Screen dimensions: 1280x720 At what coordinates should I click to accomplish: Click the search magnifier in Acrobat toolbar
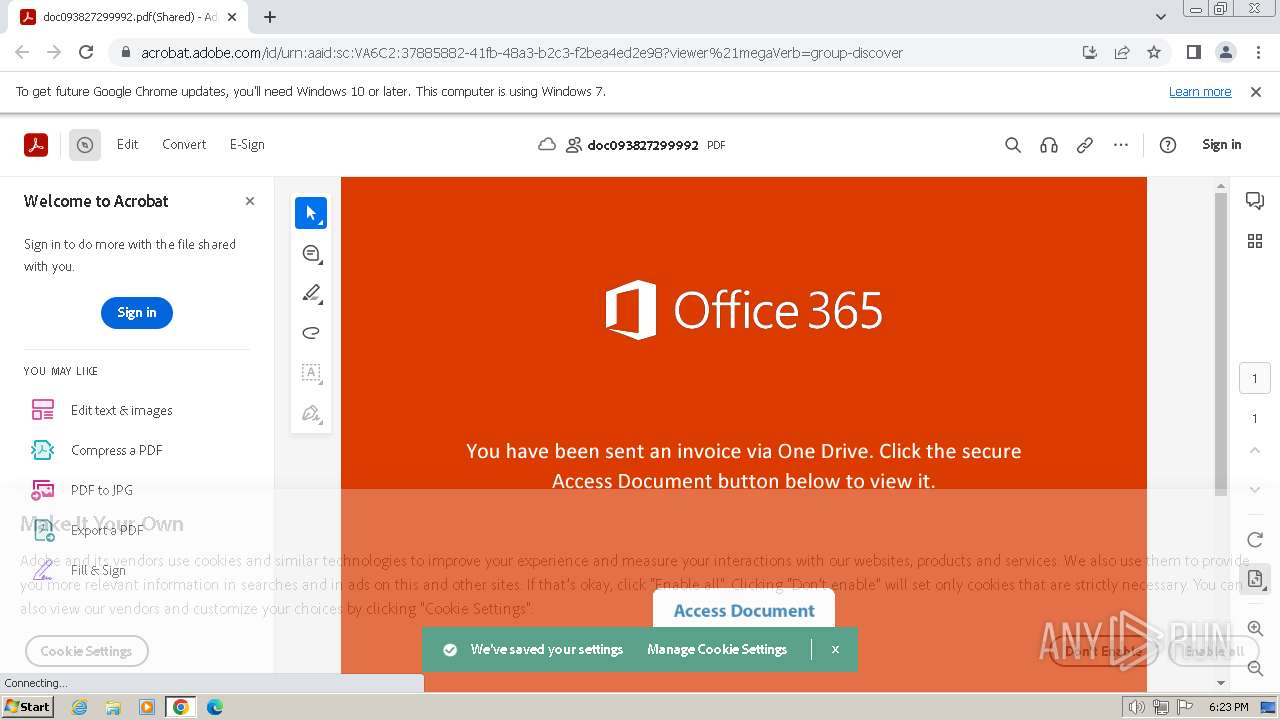pyautogui.click(x=1013, y=145)
